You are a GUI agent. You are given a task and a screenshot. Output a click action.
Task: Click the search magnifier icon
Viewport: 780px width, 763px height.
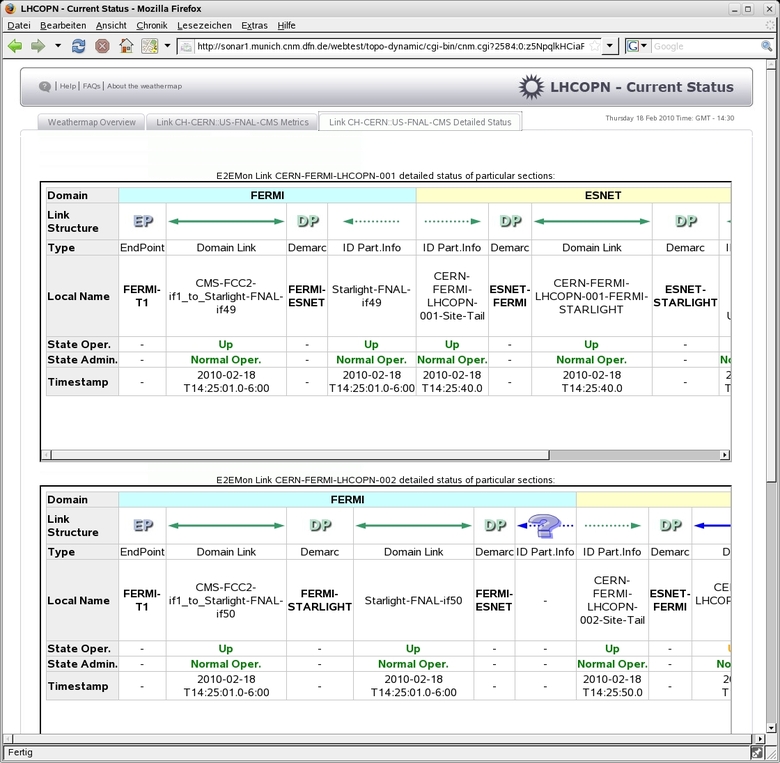coord(766,46)
